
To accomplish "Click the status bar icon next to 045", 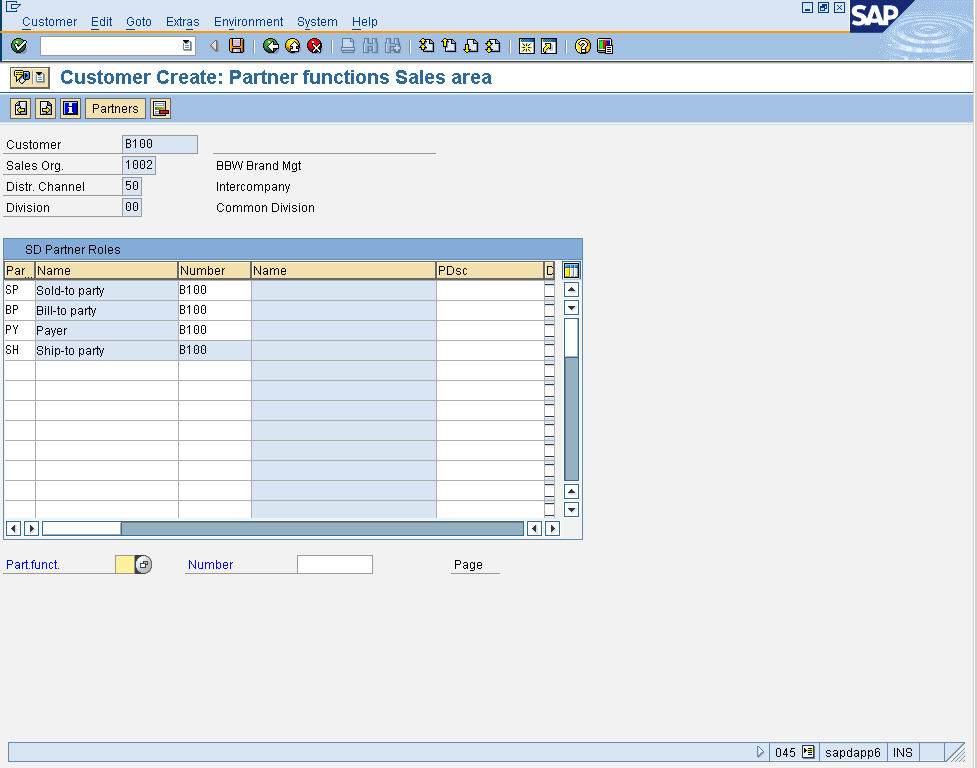I will pyautogui.click(x=808, y=752).
